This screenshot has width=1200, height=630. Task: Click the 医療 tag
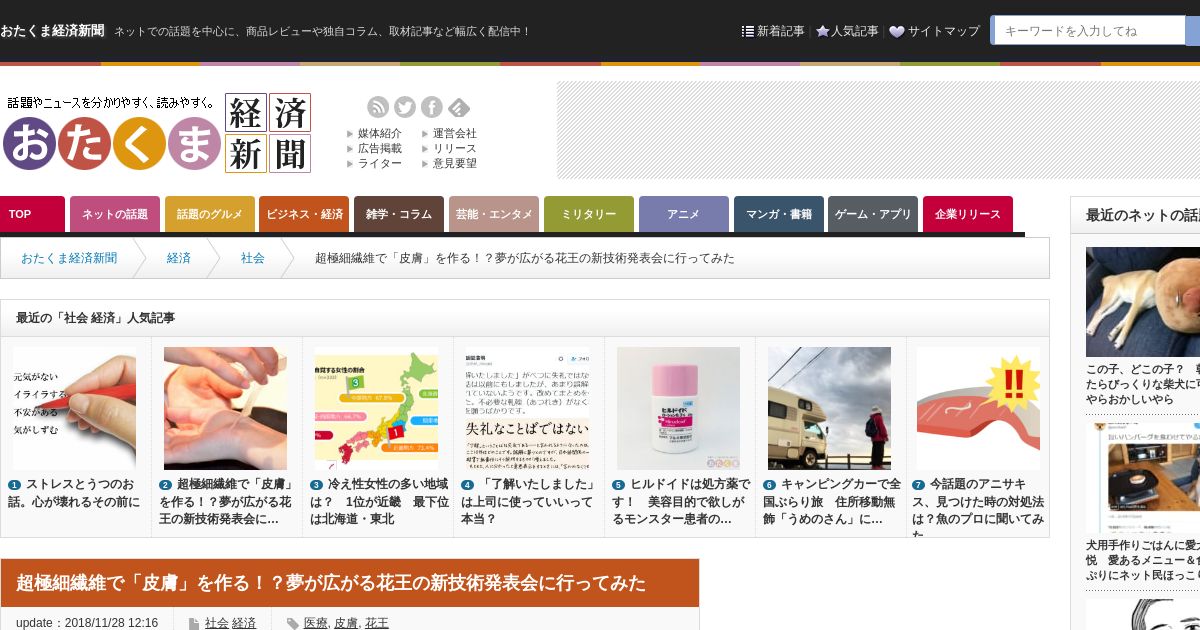pyautogui.click(x=315, y=623)
